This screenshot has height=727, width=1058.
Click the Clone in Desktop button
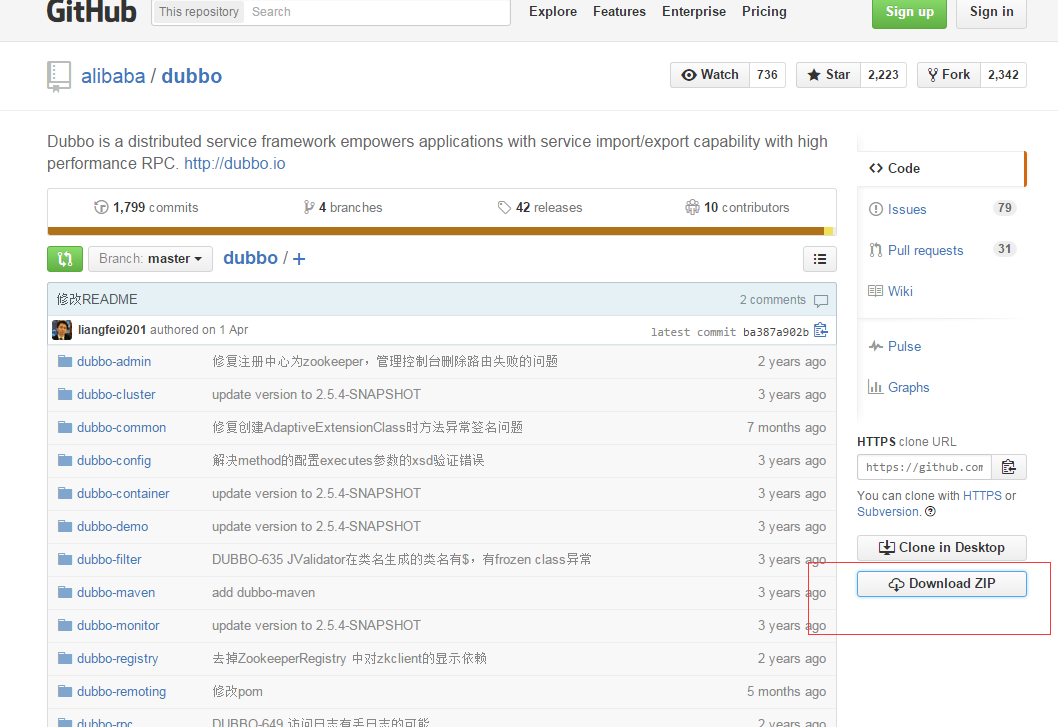[941, 547]
